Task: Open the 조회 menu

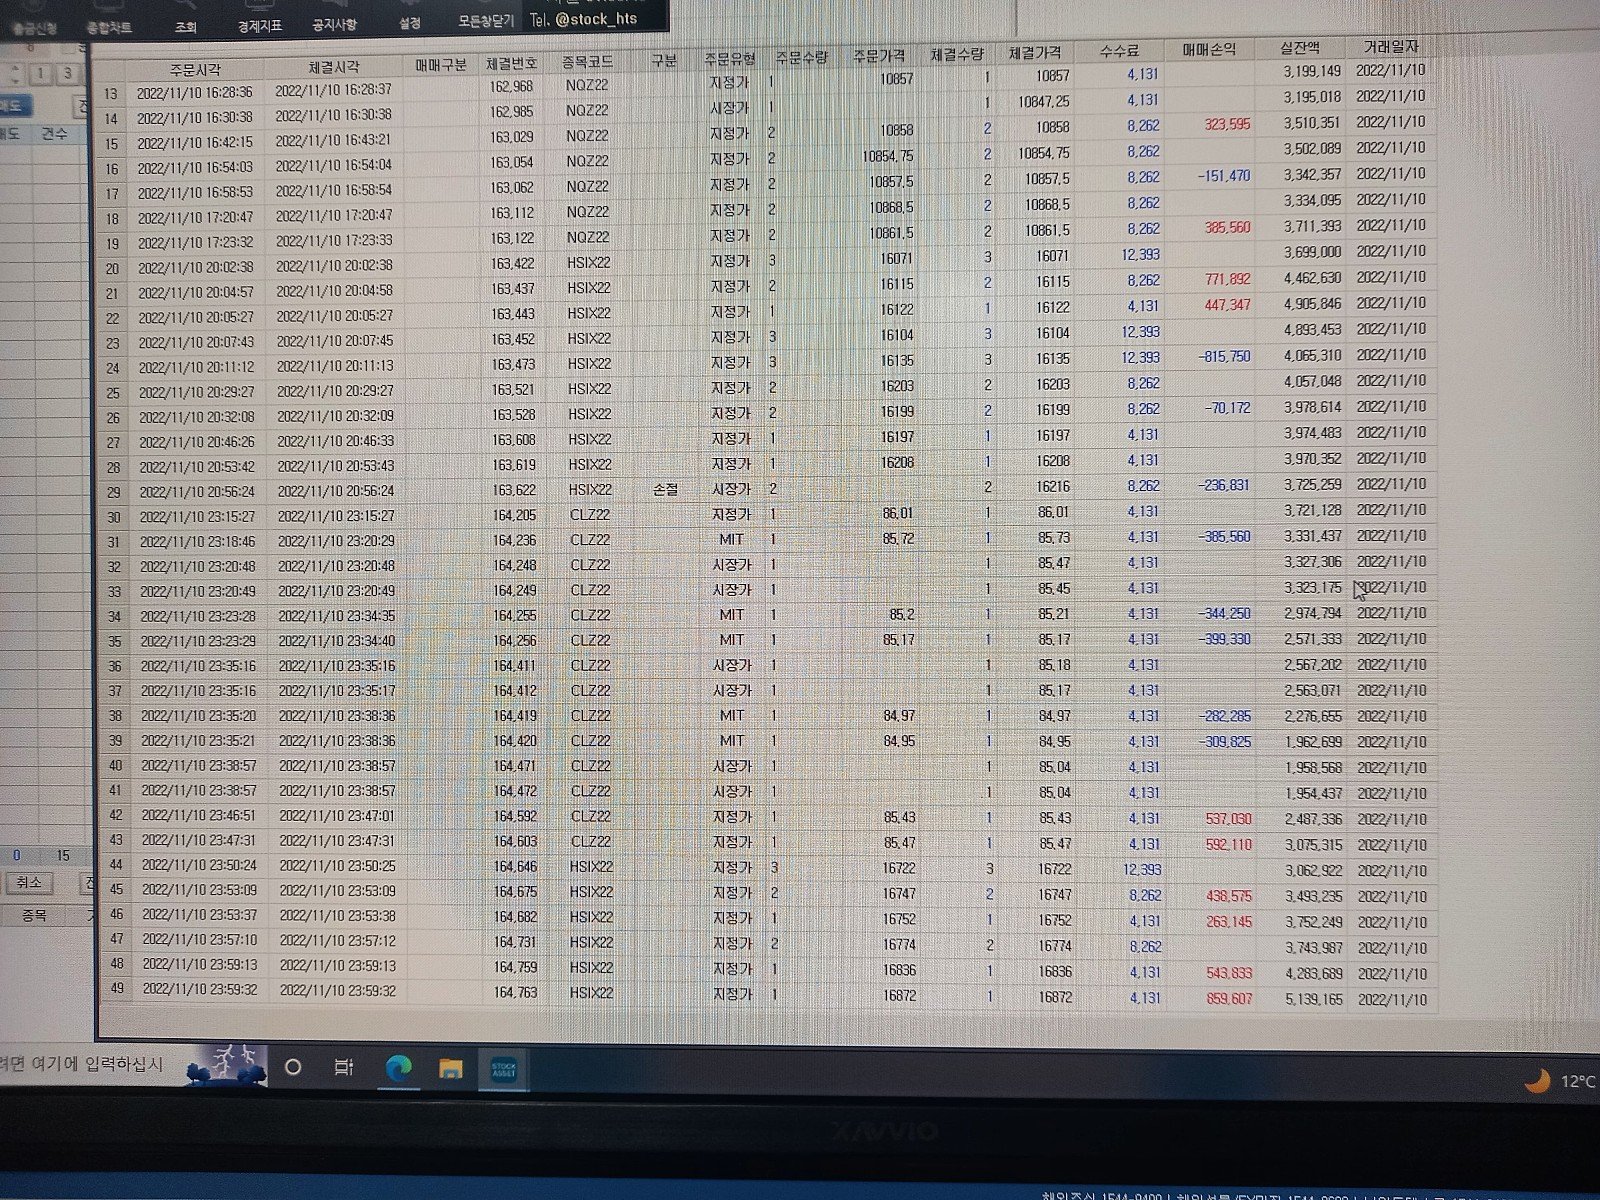Action: tap(186, 26)
